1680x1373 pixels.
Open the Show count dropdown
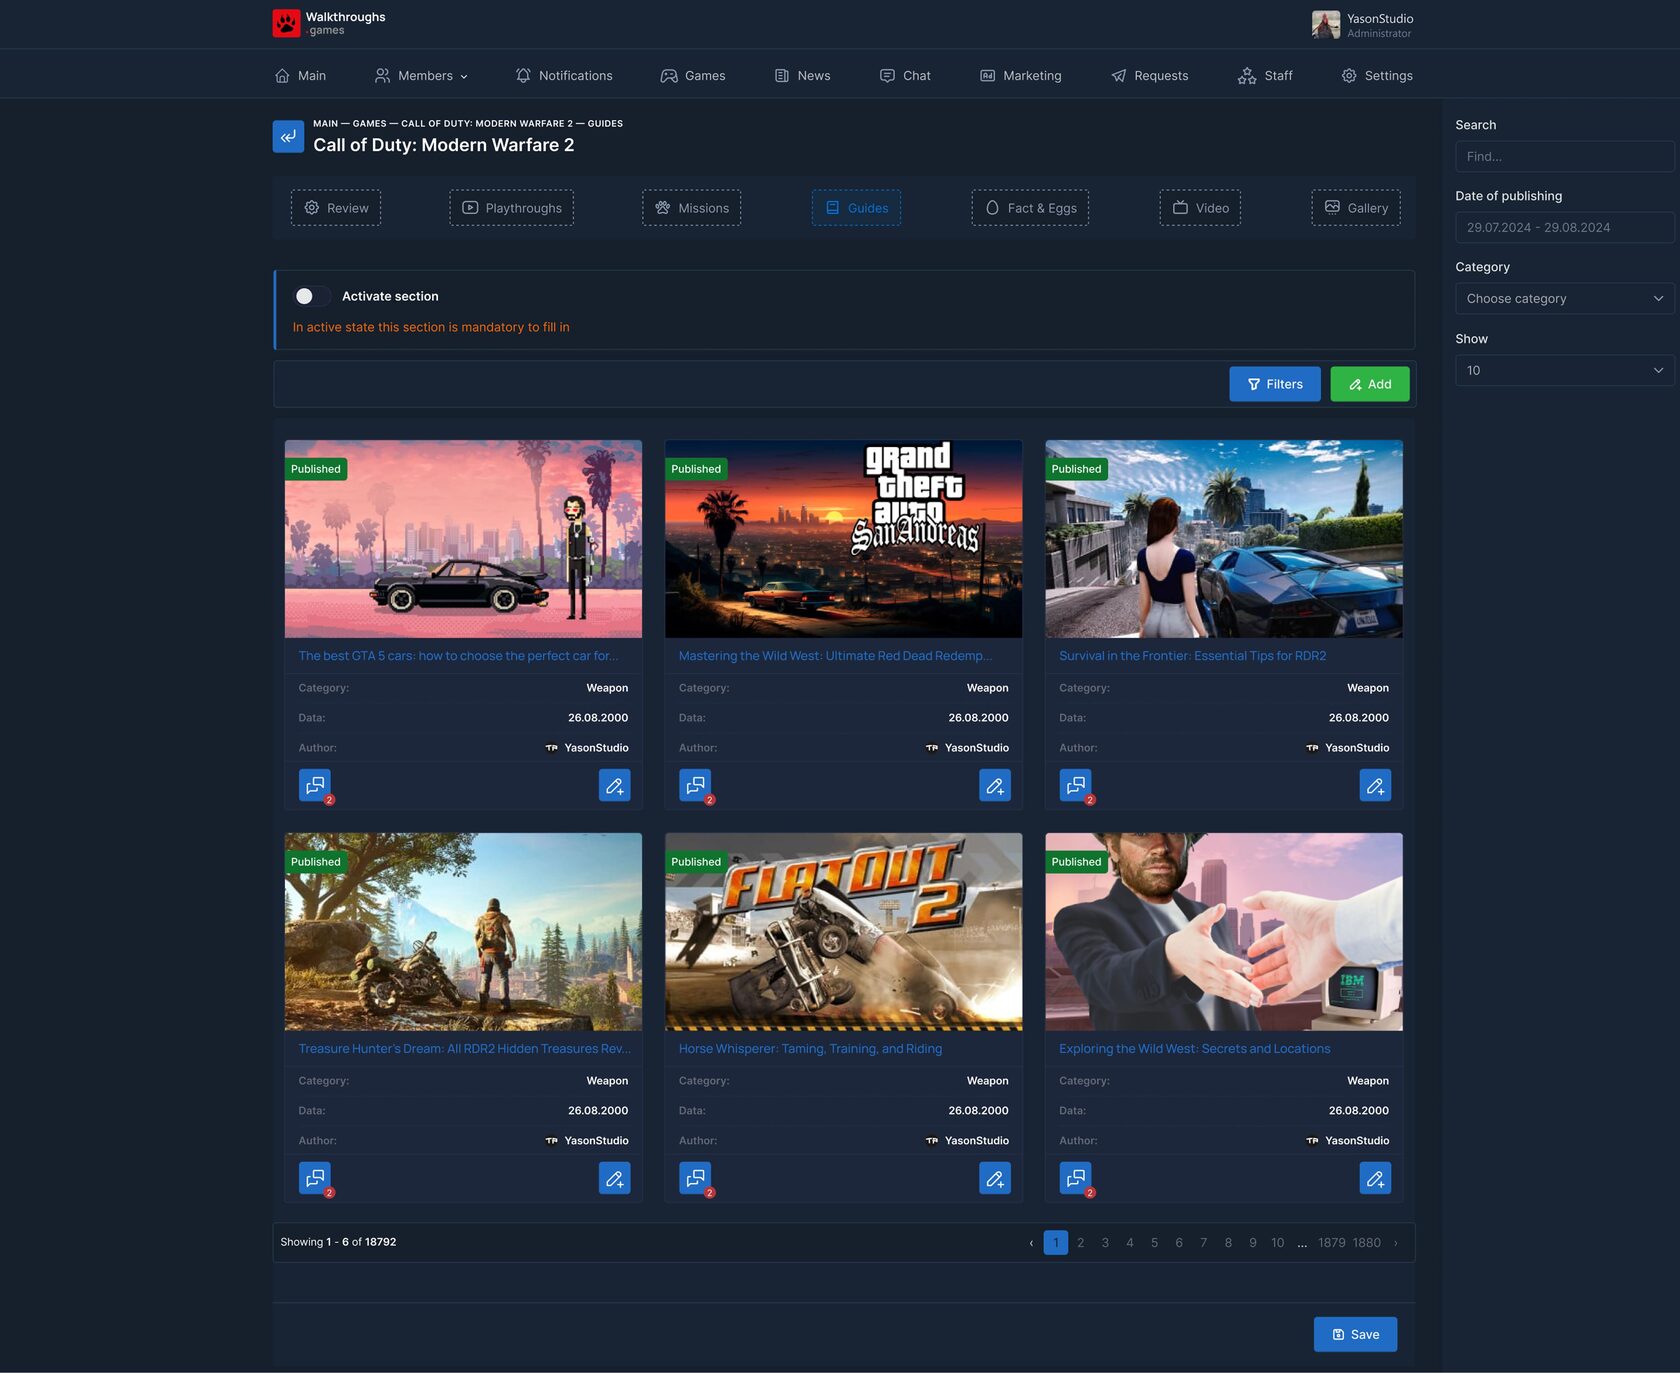click(1564, 371)
